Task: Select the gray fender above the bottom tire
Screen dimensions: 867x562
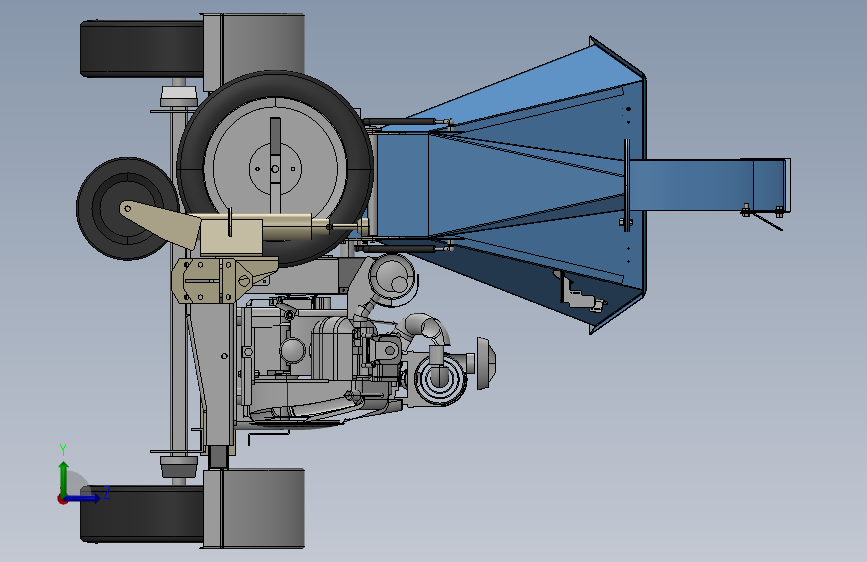Action: (x=254, y=509)
